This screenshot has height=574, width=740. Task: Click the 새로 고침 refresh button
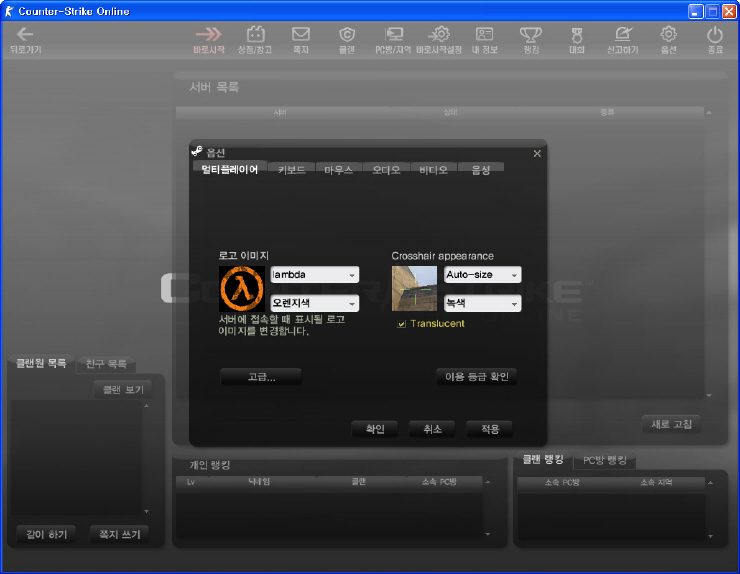coord(672,424)
